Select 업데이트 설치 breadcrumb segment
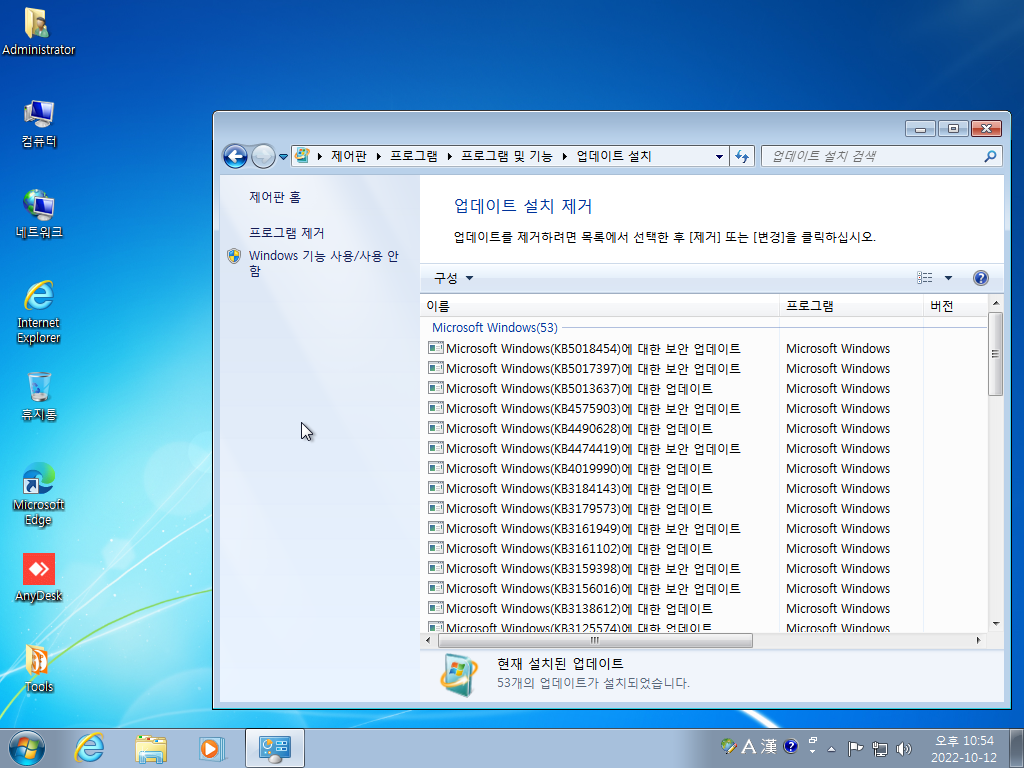 coord(614,156)
